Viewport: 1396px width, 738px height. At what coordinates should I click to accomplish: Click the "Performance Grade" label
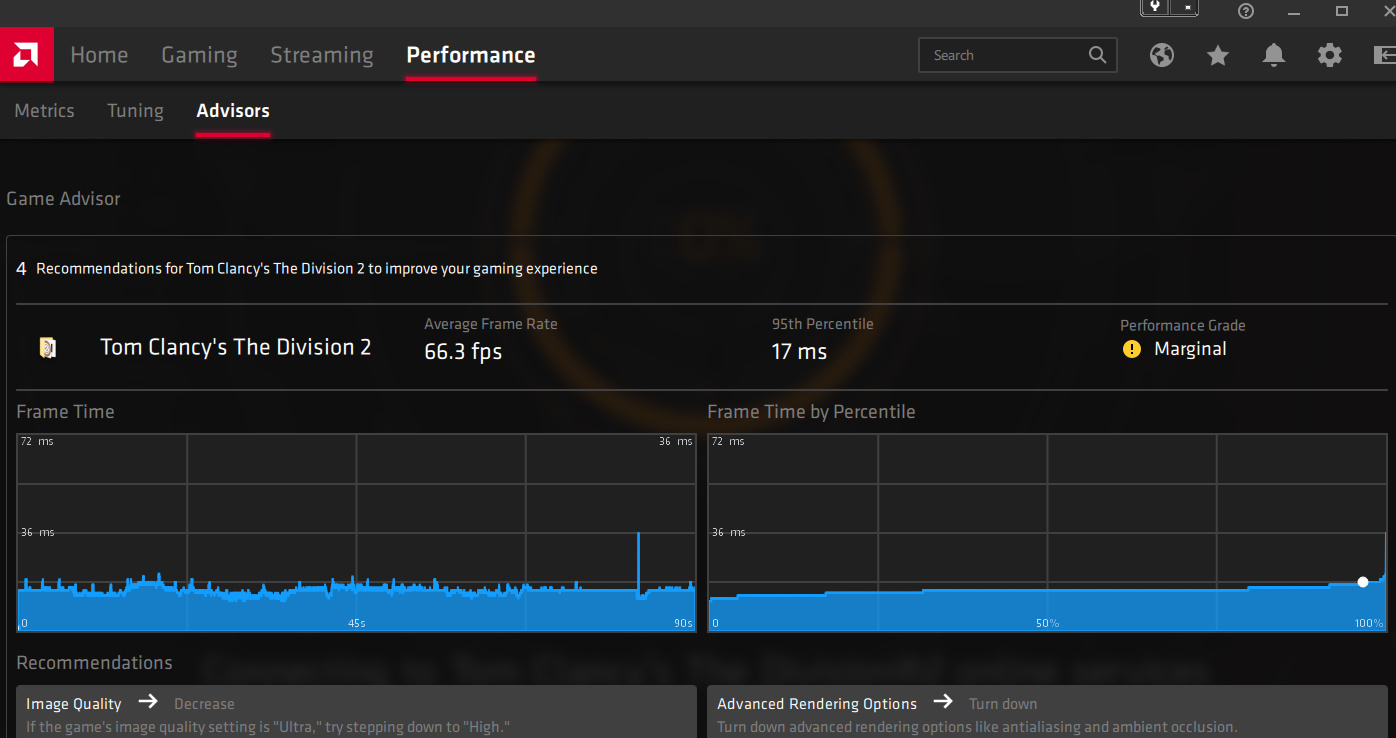coord(1183,325)
